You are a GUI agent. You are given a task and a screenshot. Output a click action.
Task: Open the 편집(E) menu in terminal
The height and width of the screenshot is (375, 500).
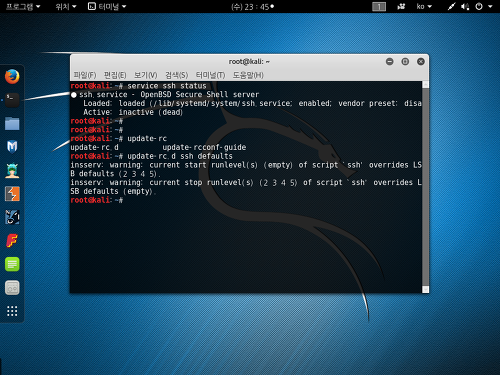[115, 75]
